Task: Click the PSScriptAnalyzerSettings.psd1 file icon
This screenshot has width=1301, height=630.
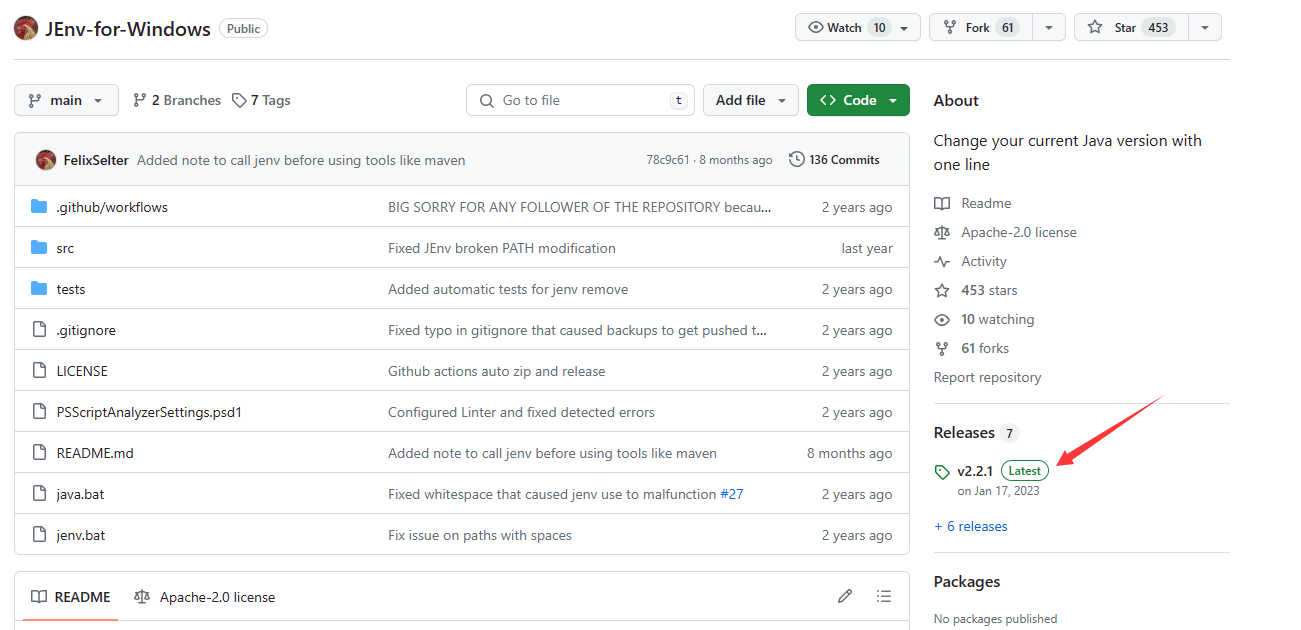Action: [39, 412]
